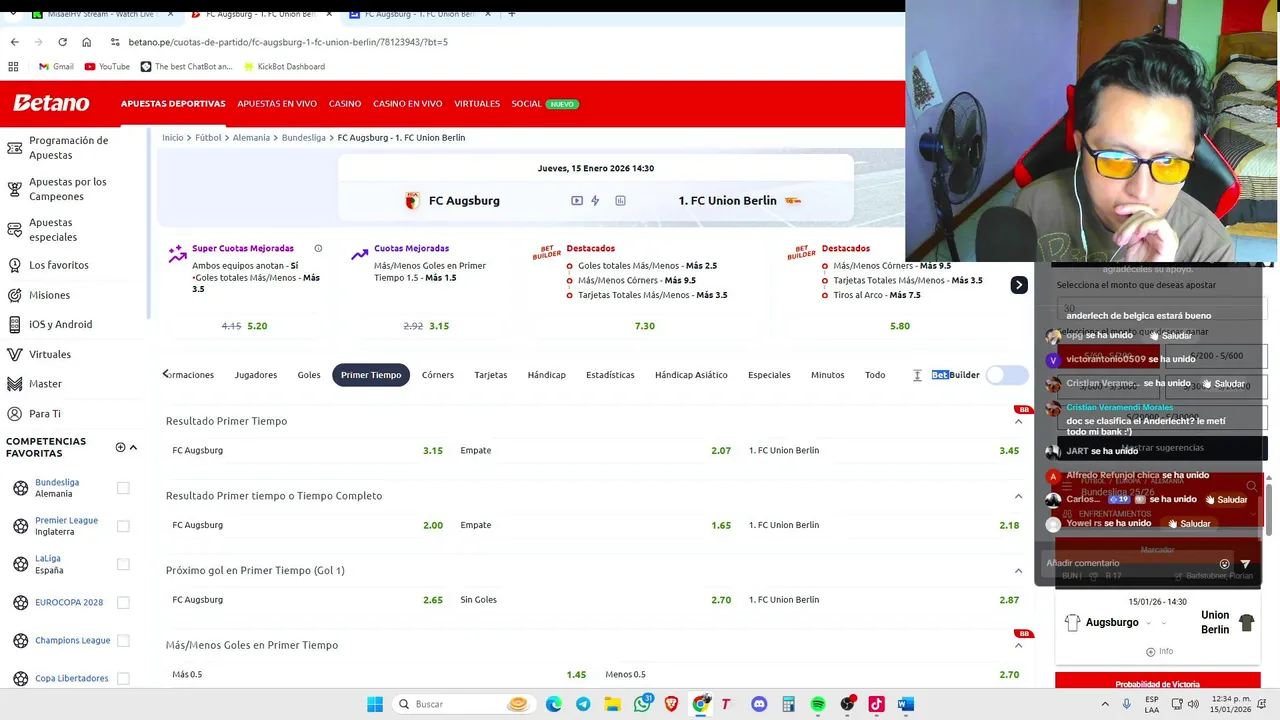Screen dimensions: 1280x720
Task: Switch to the Córners tab
Action: coord(438,375)
